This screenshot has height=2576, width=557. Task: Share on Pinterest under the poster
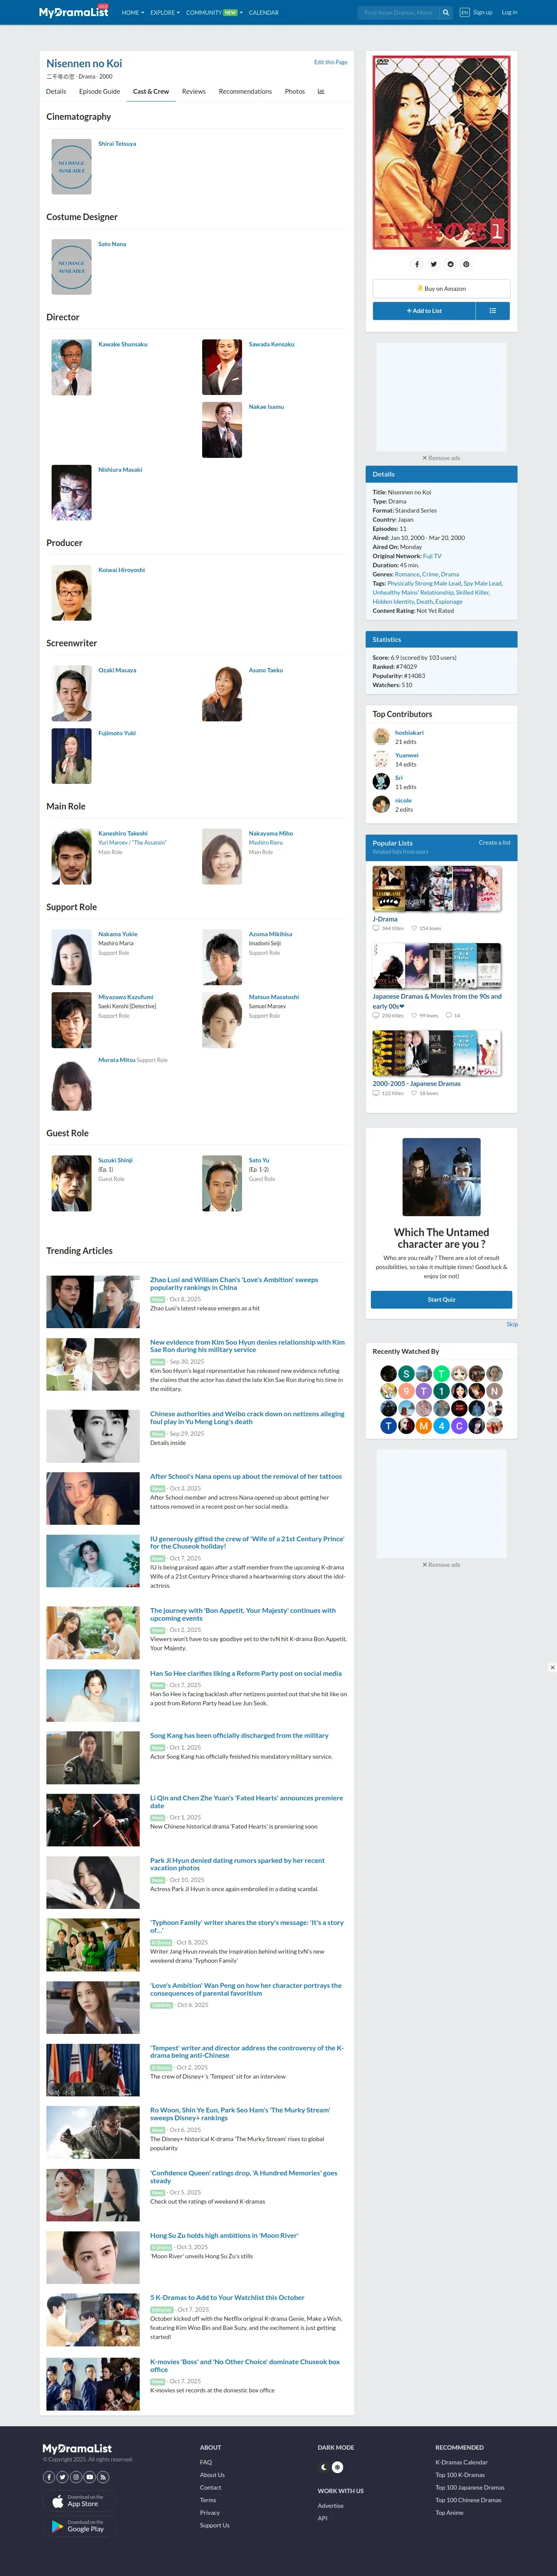(x=466, y=264)
